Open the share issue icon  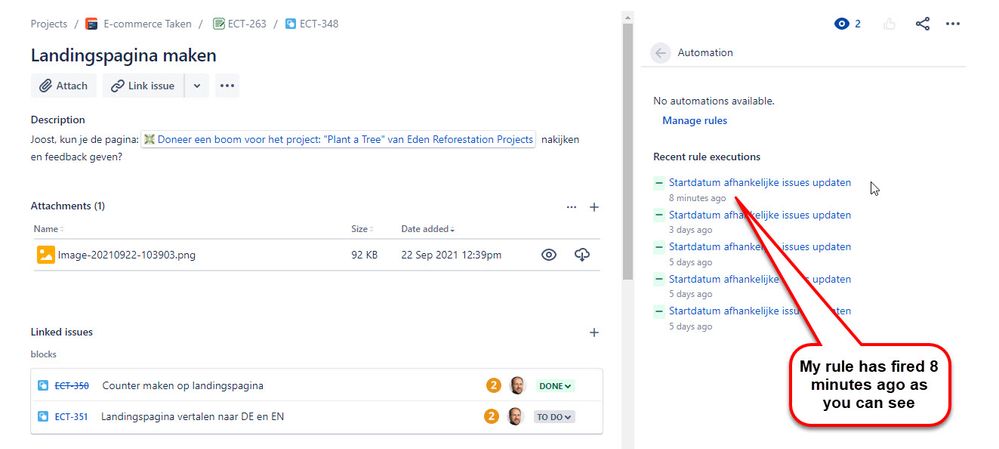point(922,24)
